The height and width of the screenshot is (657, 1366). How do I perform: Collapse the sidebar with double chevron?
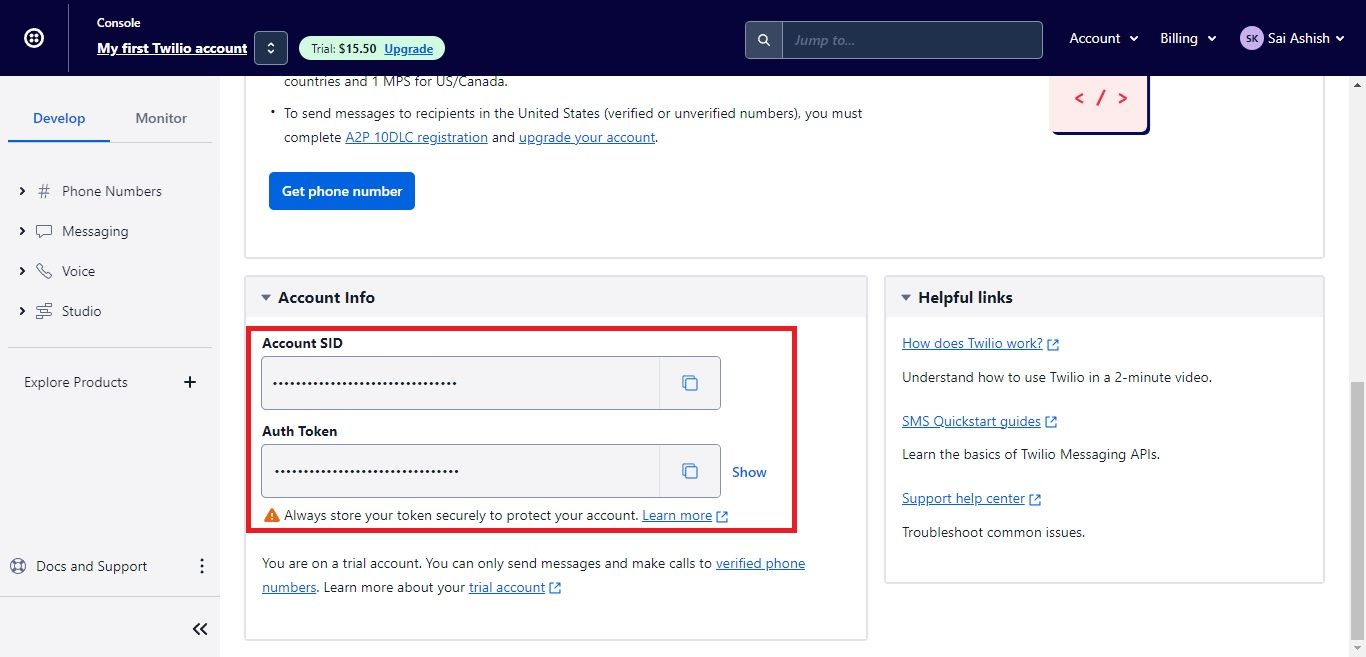point(200,629)
